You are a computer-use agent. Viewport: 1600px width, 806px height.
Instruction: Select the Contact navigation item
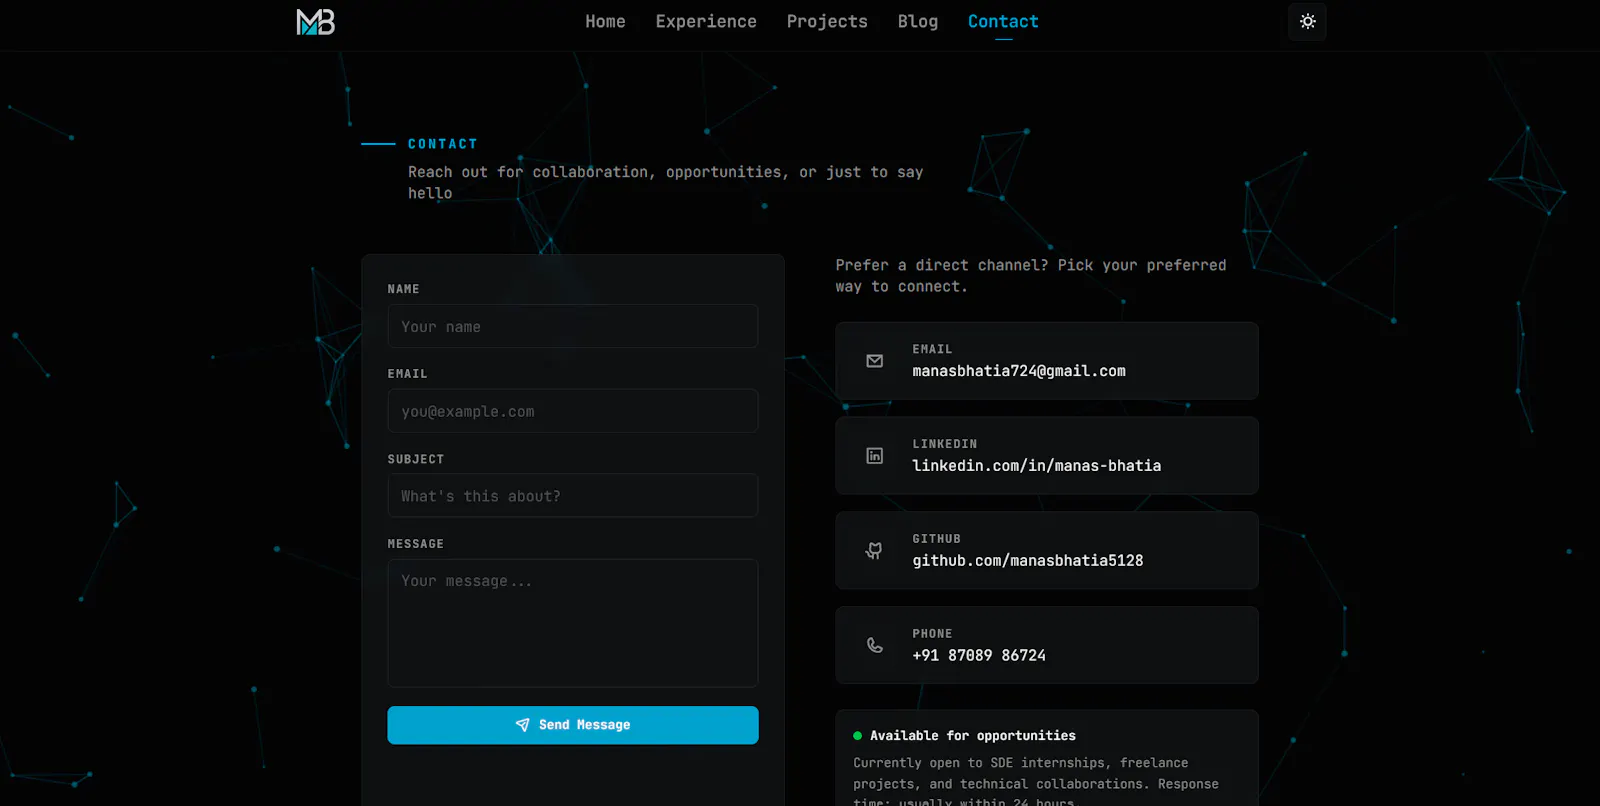click(1003, 22)
